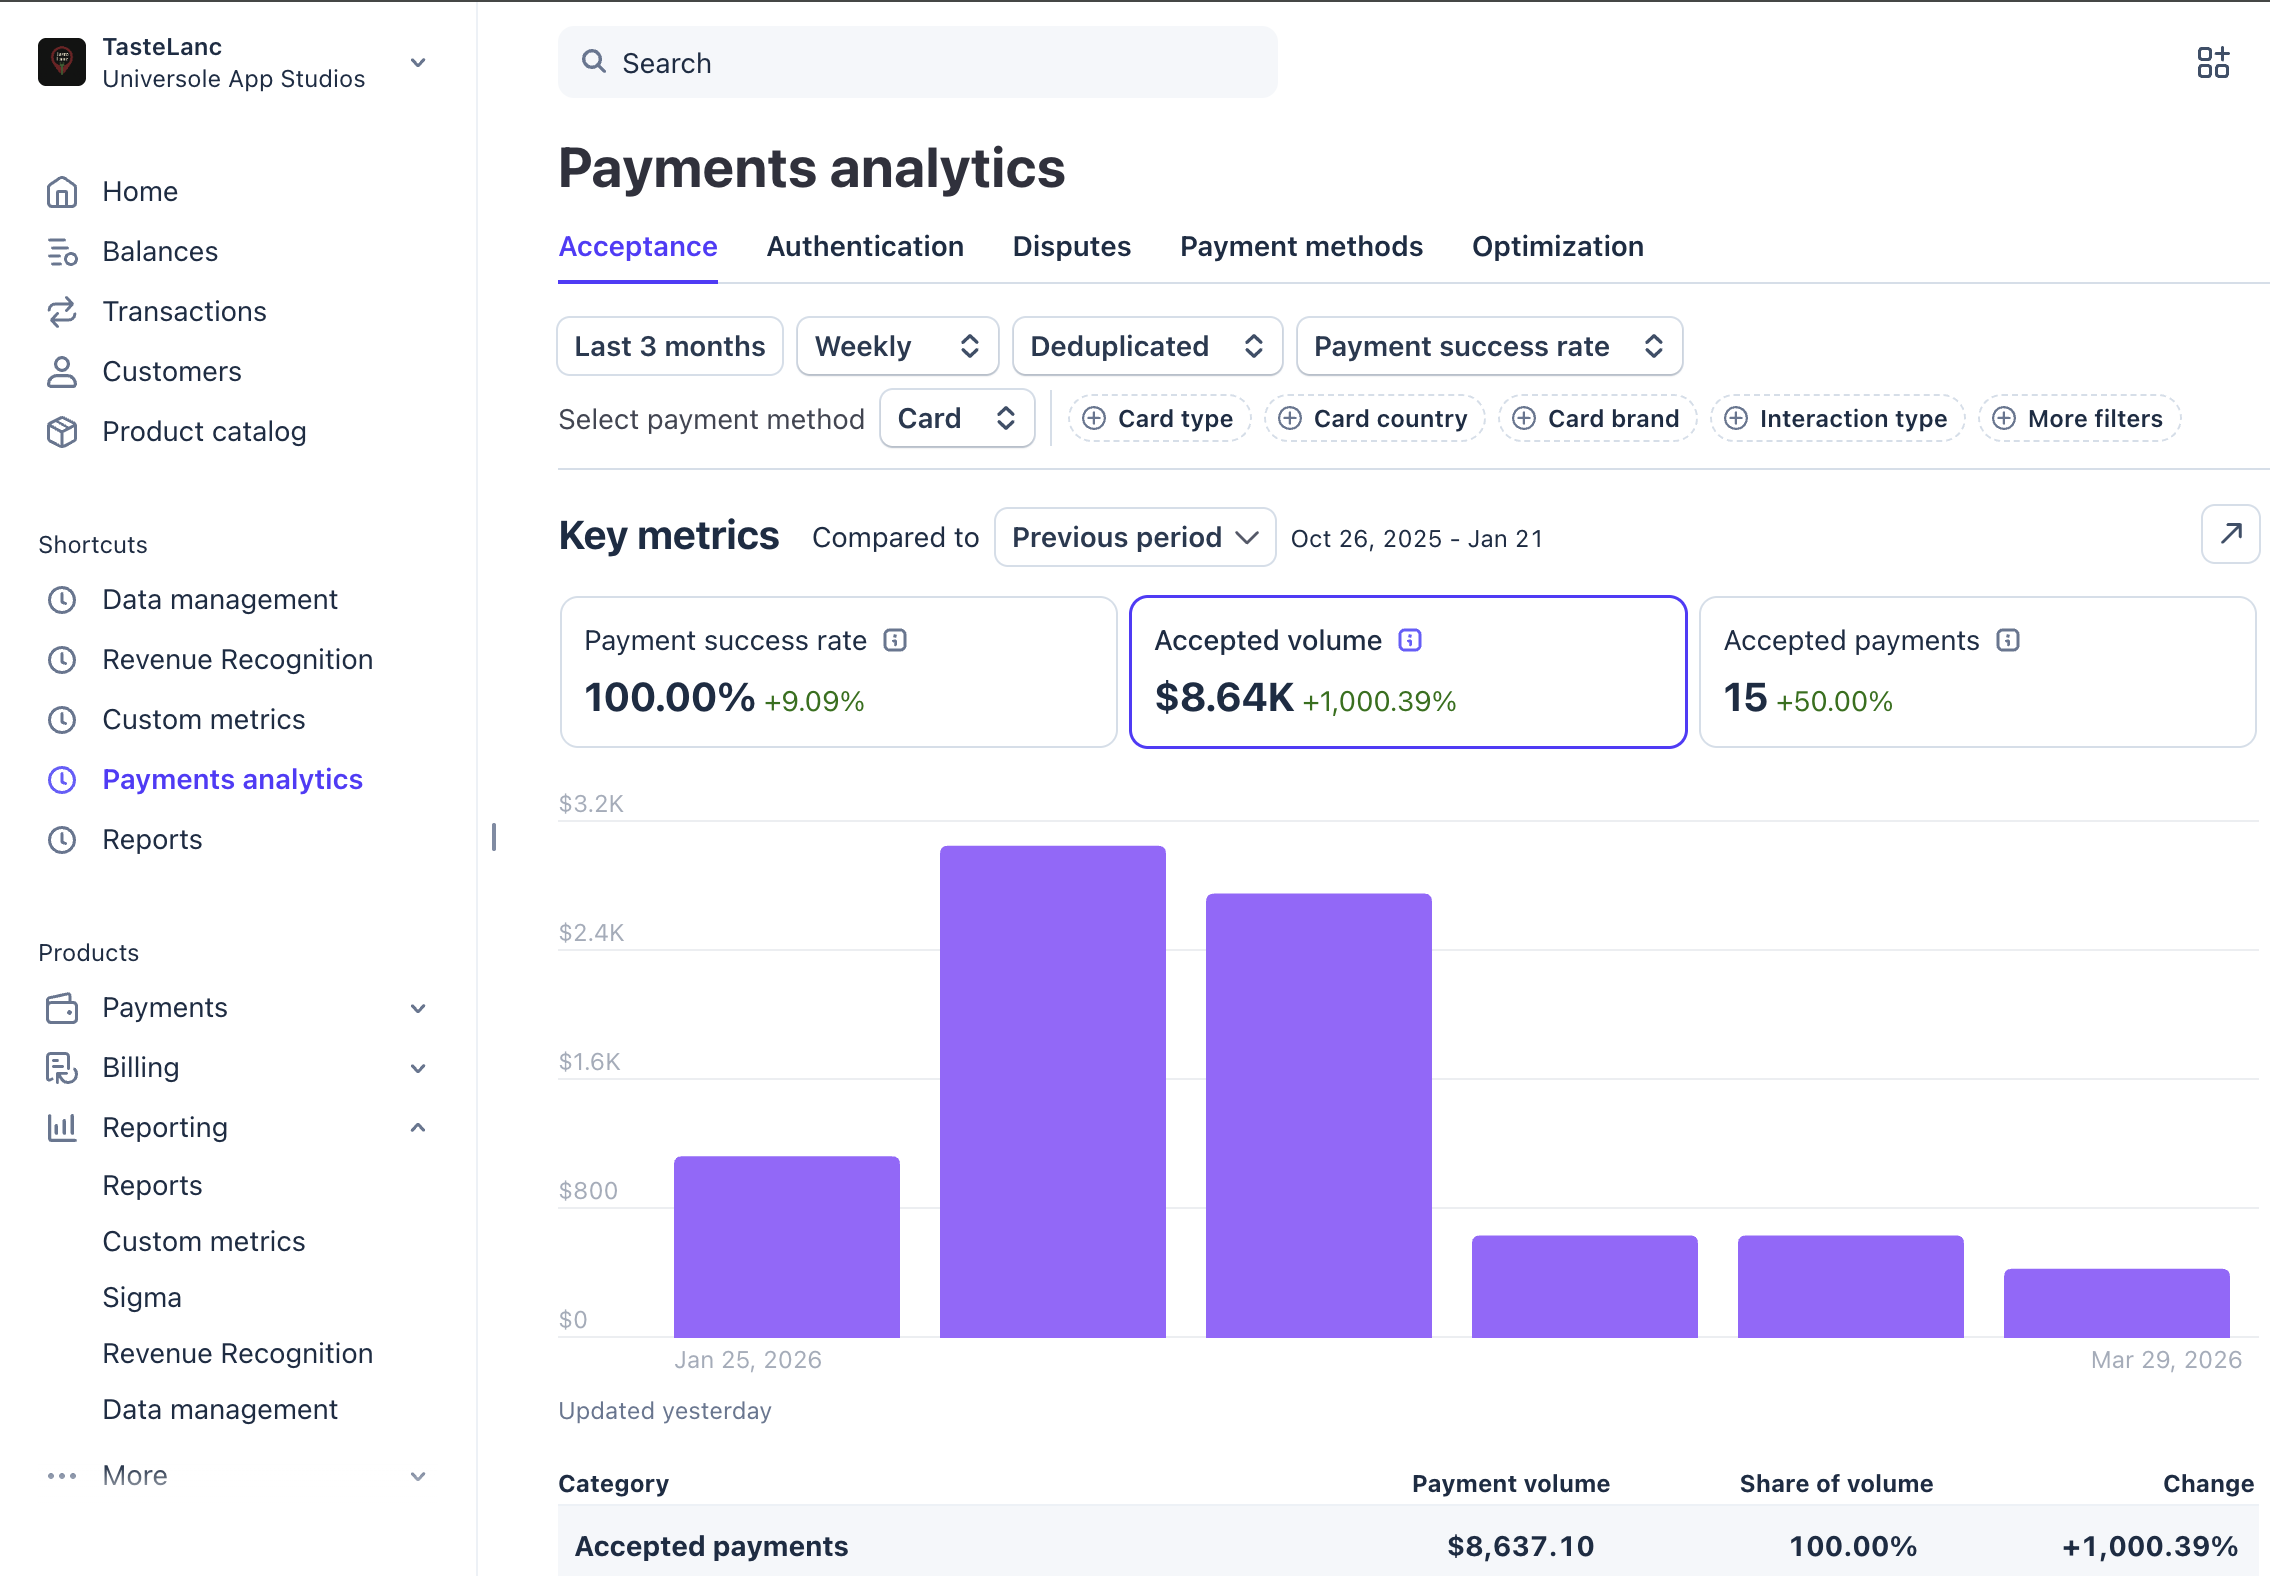Image resolution: width=2270 pixels, height=1576 pixels.
Task: Click the plus icon on More filters
Action: [2004, 418]
